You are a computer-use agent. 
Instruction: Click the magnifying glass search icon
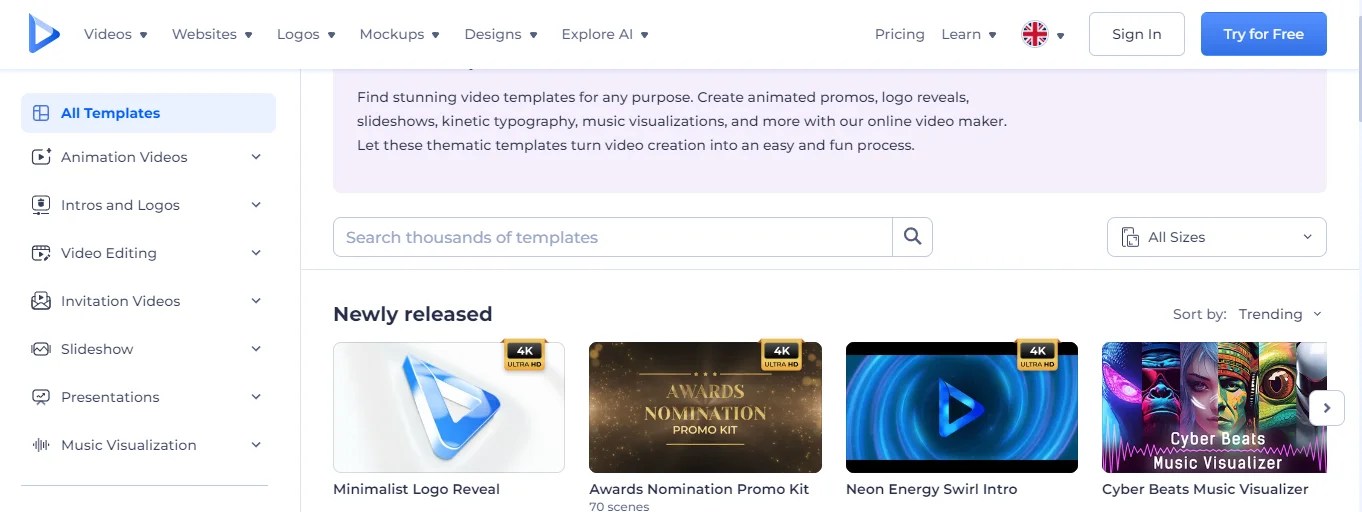click(x=912, y=237)
